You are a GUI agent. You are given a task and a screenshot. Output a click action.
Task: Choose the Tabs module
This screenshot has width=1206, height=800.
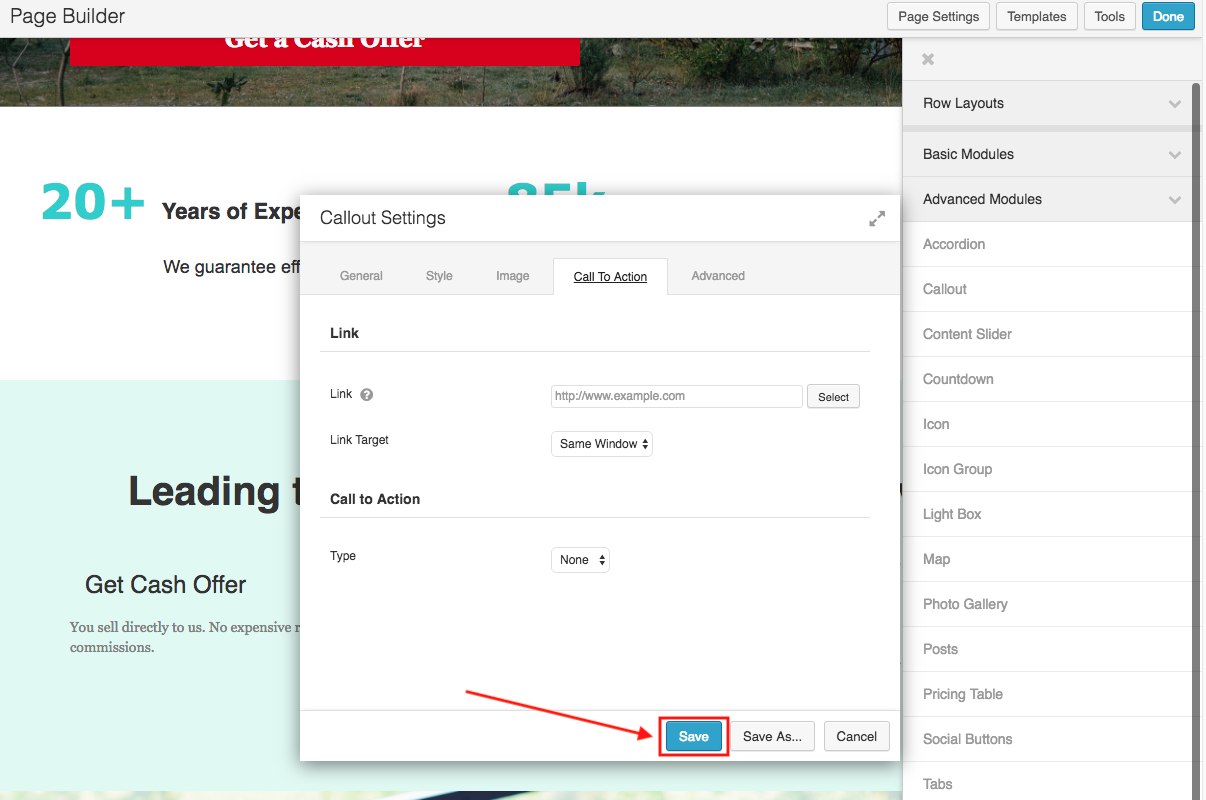(x=1047, y=782)
